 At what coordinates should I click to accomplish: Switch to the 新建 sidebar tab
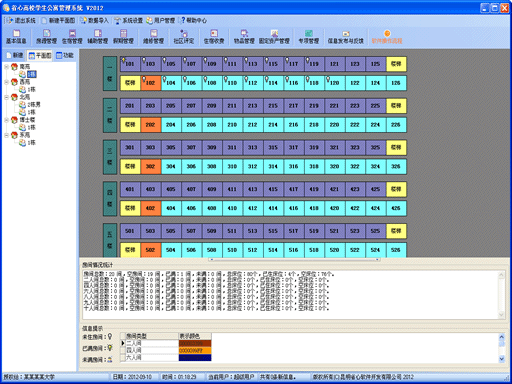[15, 55]
